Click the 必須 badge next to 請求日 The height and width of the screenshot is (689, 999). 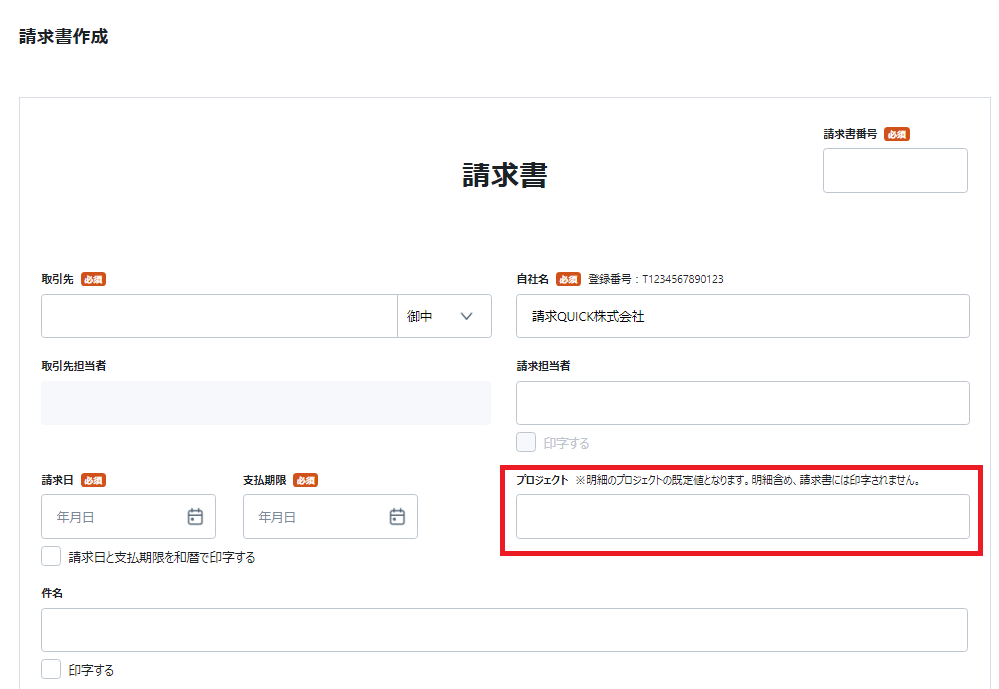93,480
